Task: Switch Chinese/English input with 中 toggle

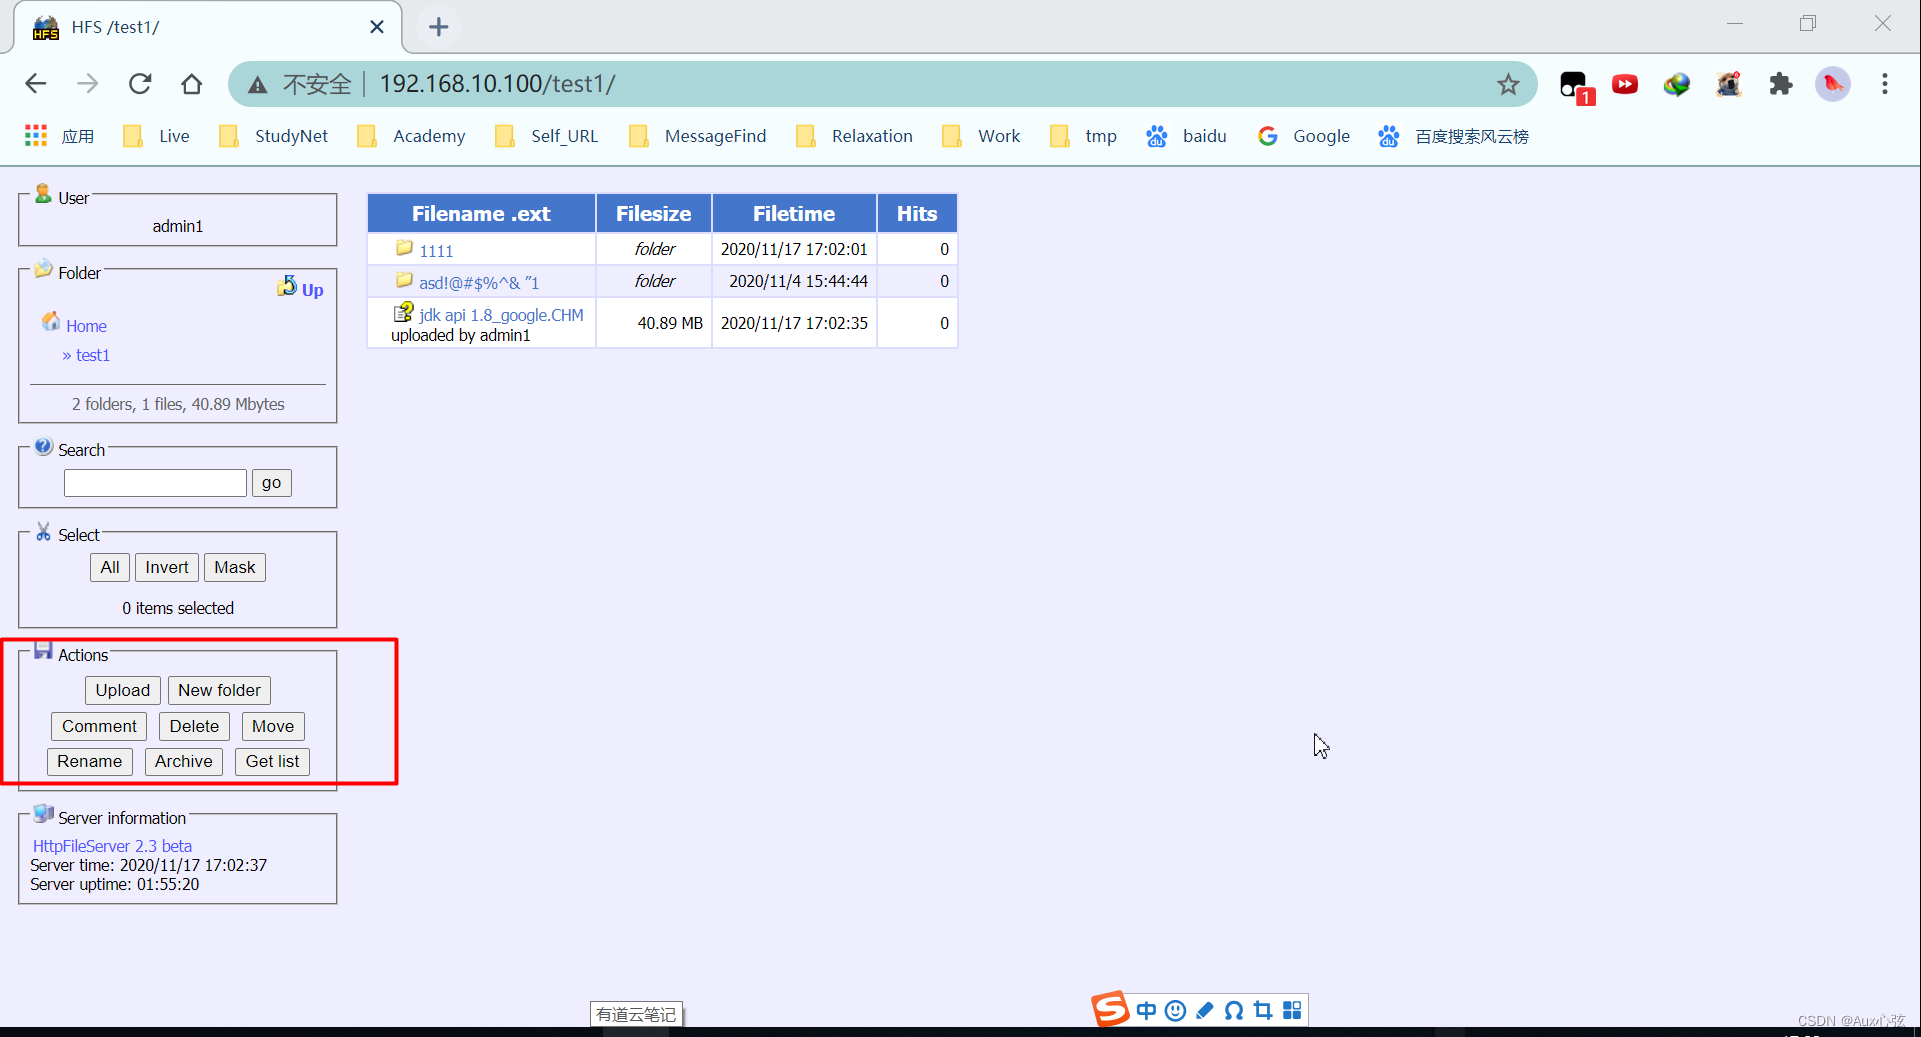Action: 1146,1011
